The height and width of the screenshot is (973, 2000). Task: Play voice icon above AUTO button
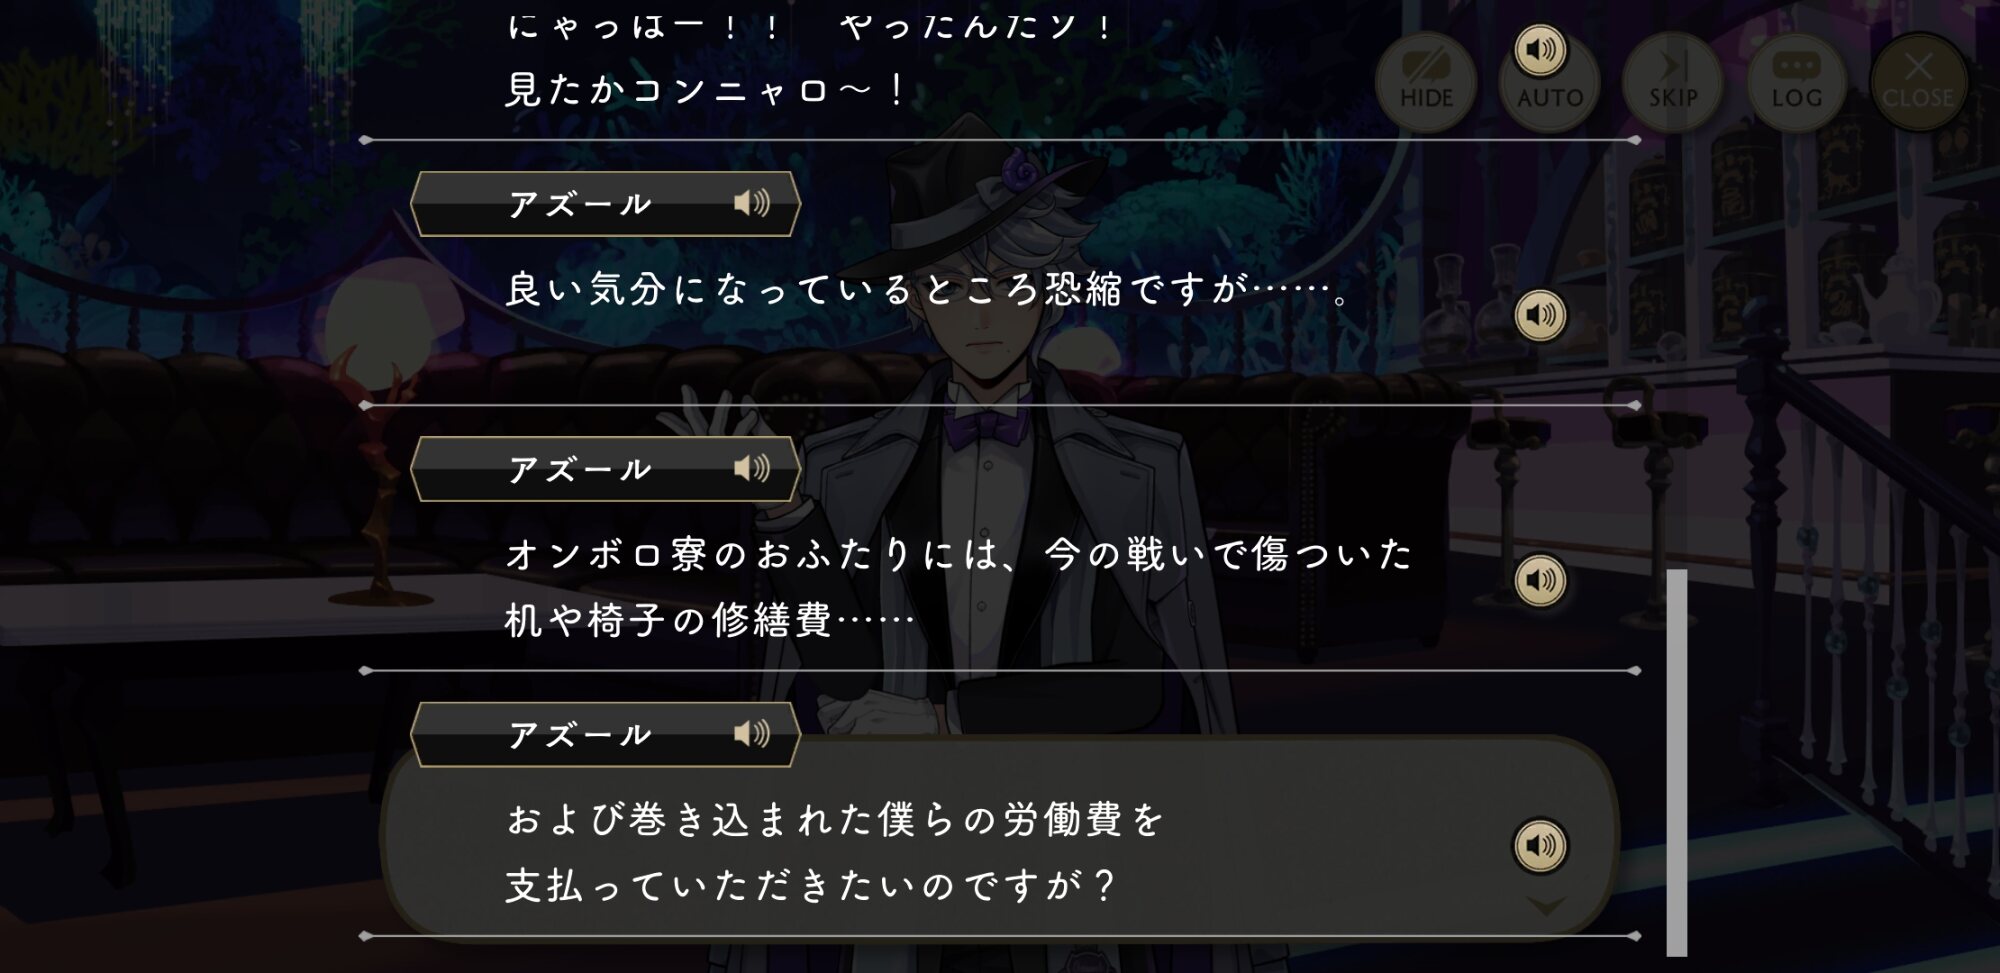1540,49
